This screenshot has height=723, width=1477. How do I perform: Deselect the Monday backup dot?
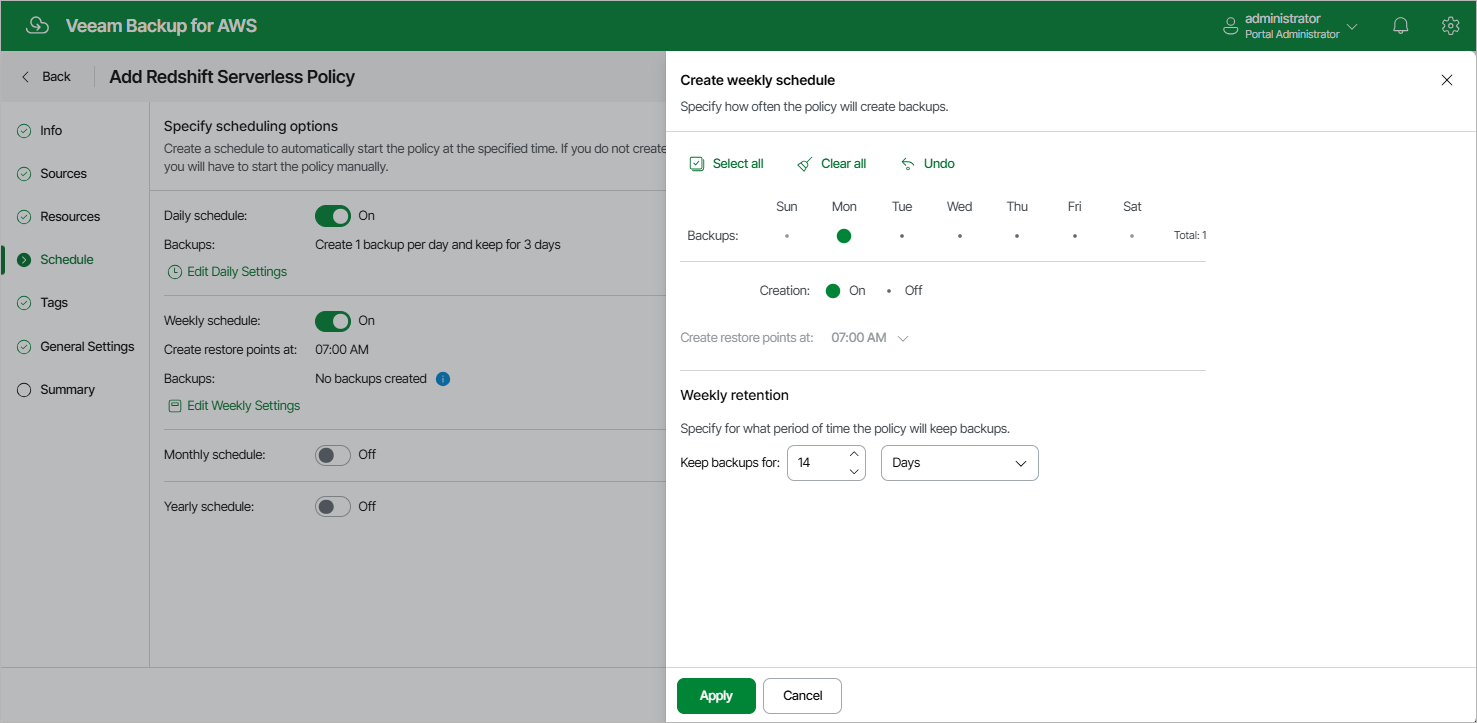(844, 236)
